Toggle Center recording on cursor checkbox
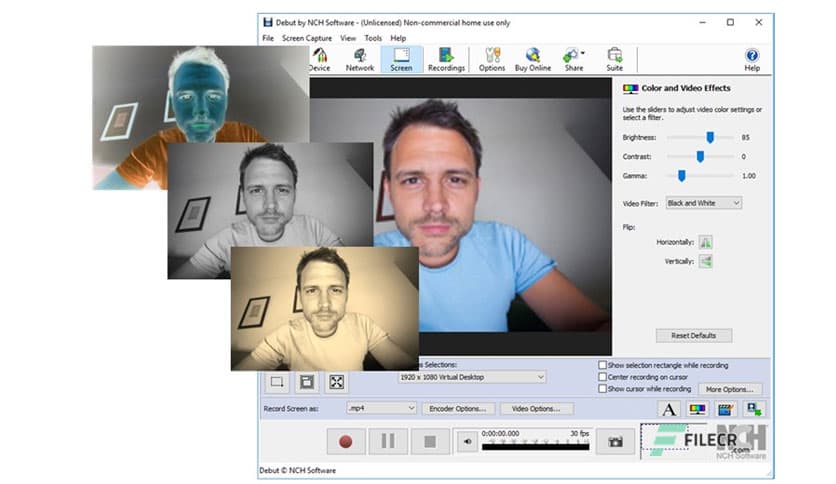Viewport: 836px width, 484px height. [x=603, y=378]
